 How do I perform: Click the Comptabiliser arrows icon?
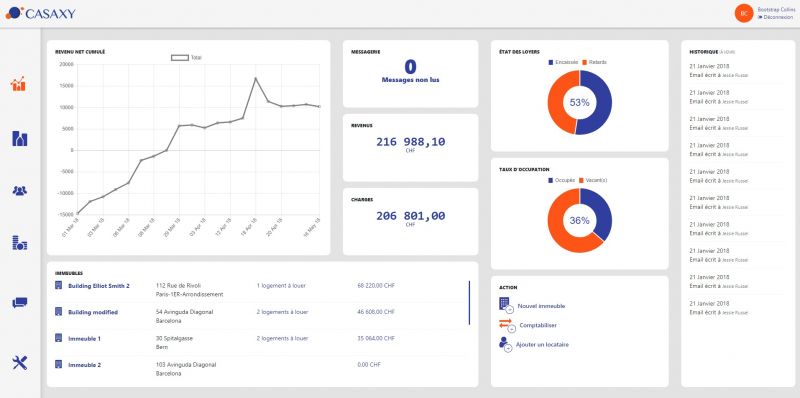click(507, 325)
